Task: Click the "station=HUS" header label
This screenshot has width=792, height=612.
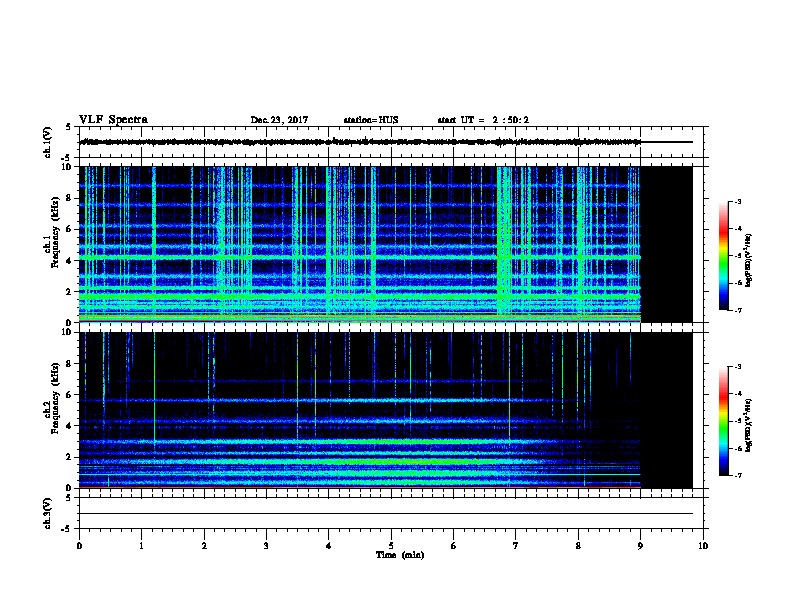Action: click(371, 120)
